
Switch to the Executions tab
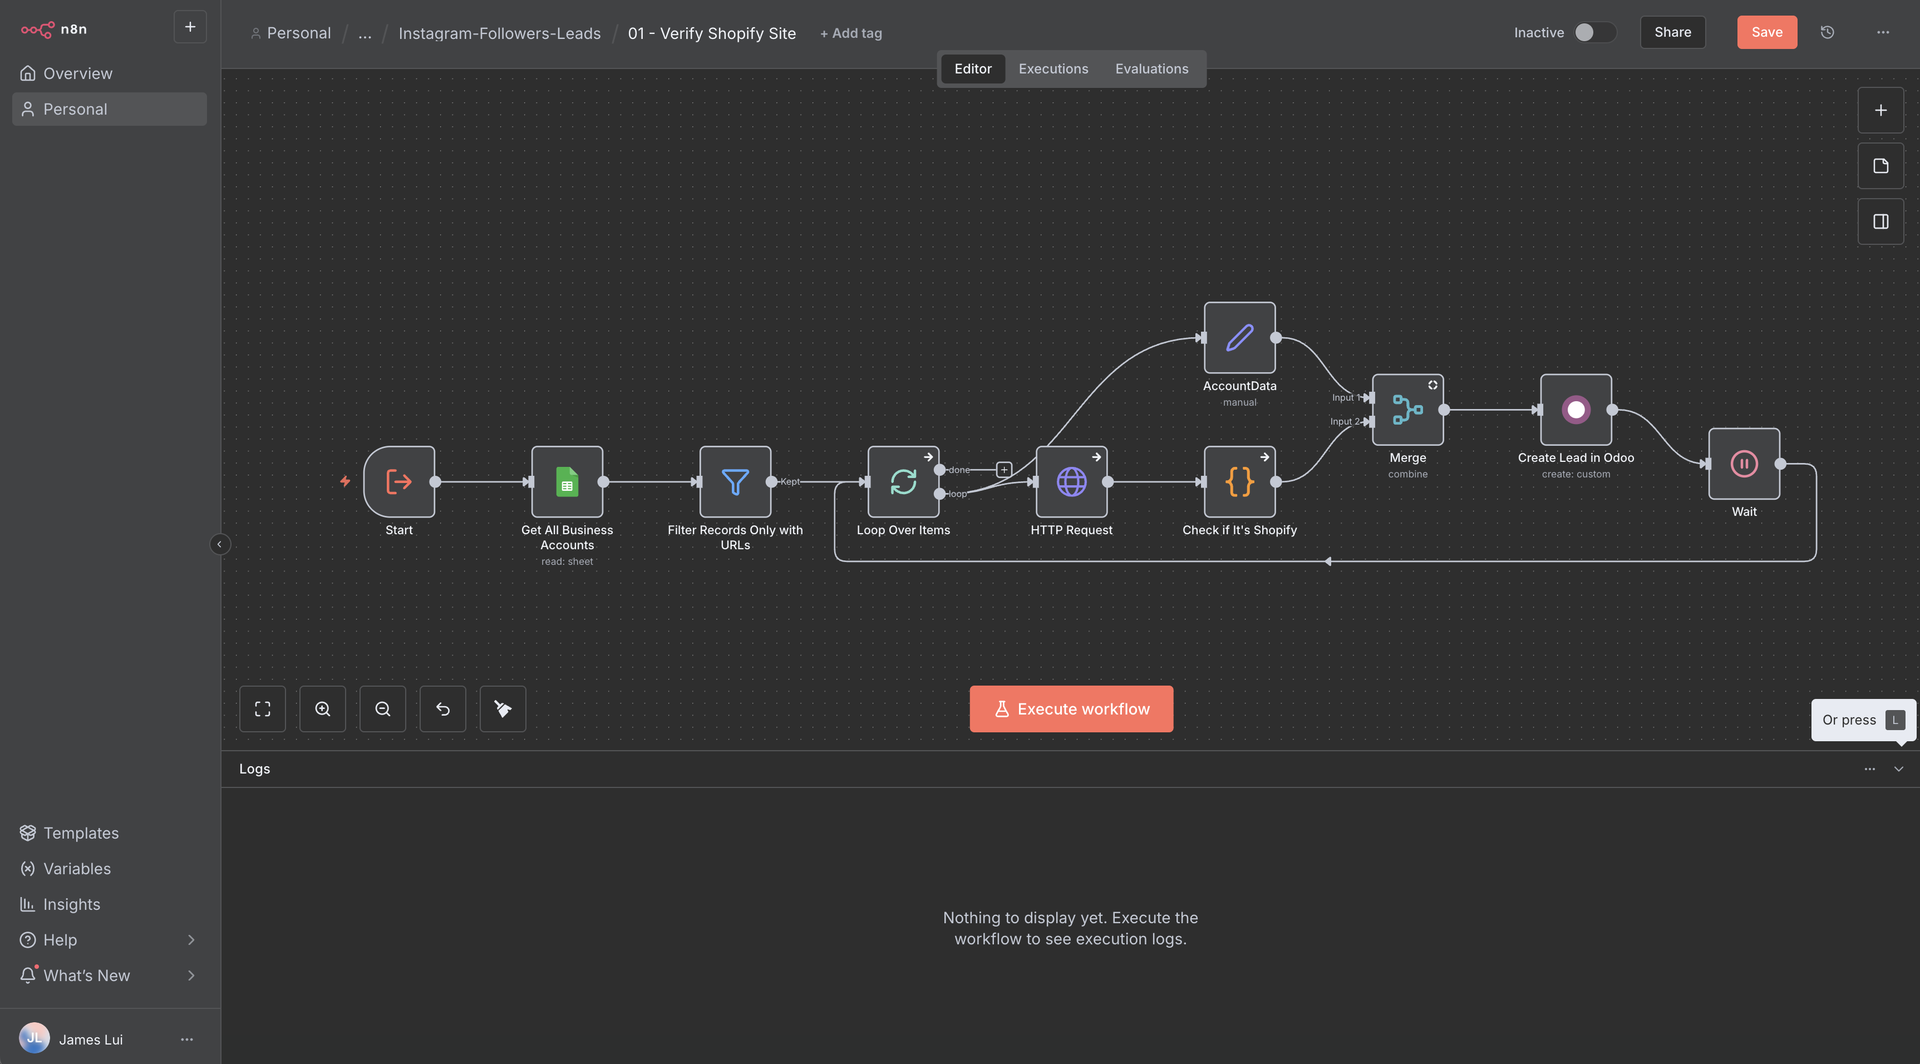coord(1053,69)
